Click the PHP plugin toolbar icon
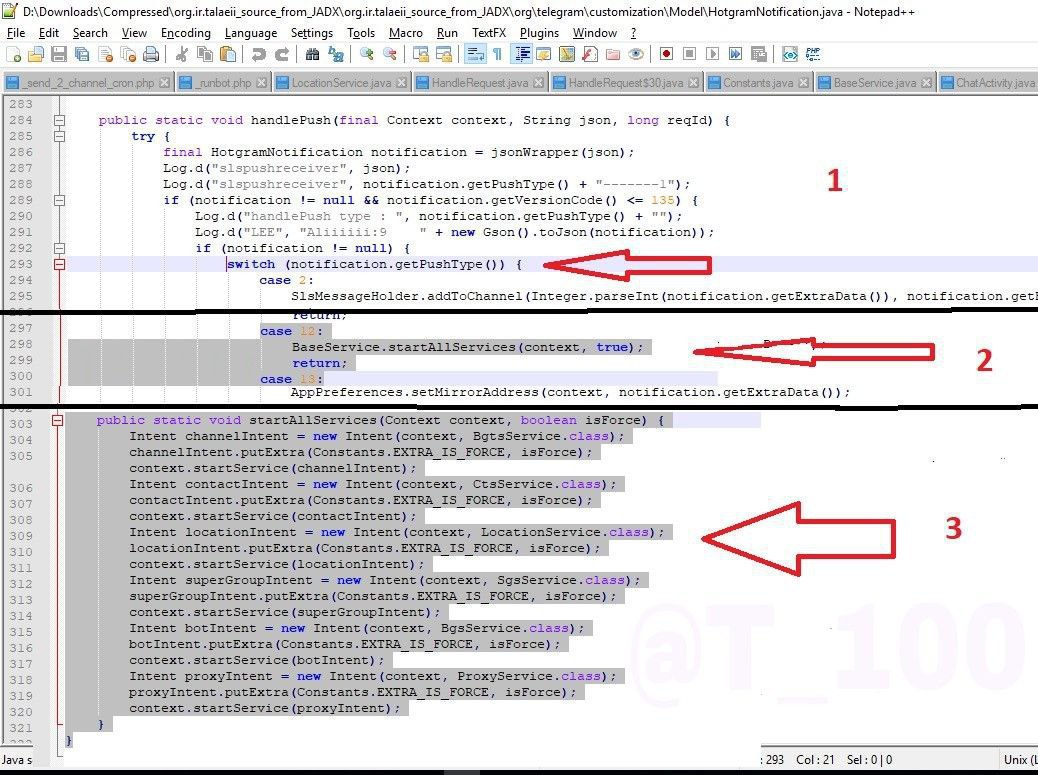This screenshot has width=1038, height=775. click(x=813, y=54)
